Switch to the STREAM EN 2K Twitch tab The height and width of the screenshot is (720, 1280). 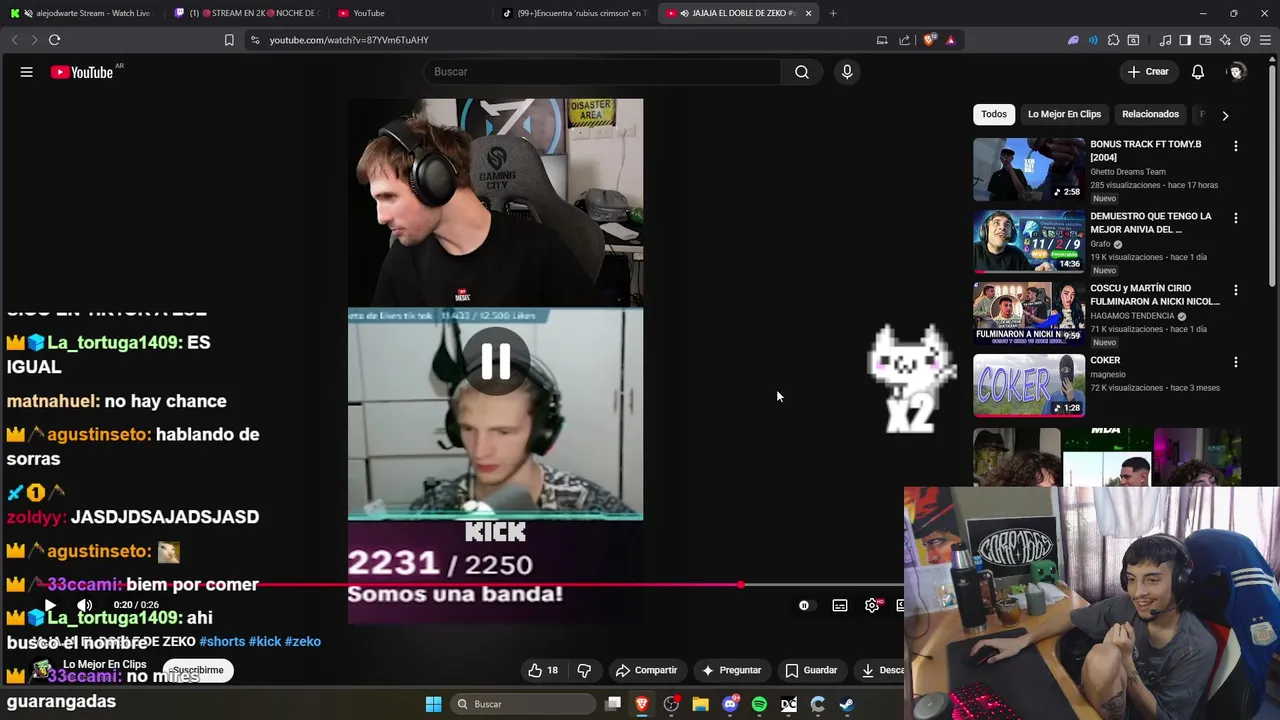click(245, 13)
